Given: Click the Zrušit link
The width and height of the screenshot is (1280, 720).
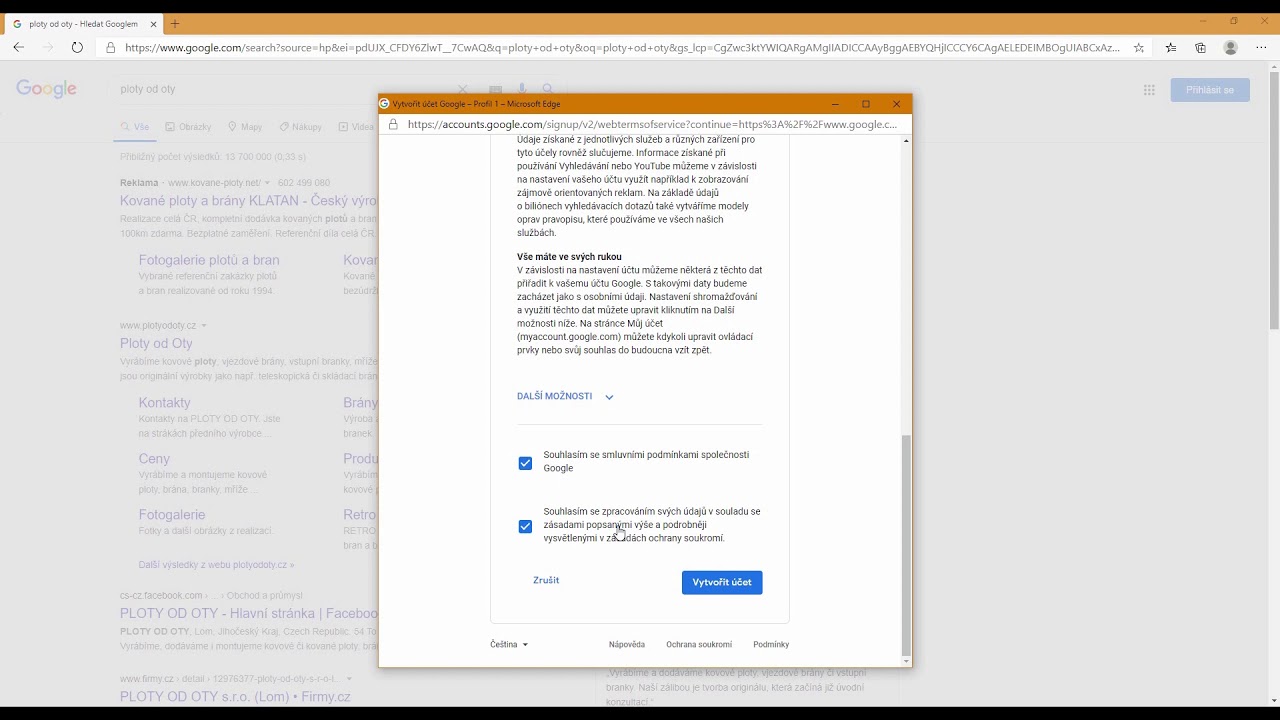Looking at the screenshot, I should [x=546, y=580].
